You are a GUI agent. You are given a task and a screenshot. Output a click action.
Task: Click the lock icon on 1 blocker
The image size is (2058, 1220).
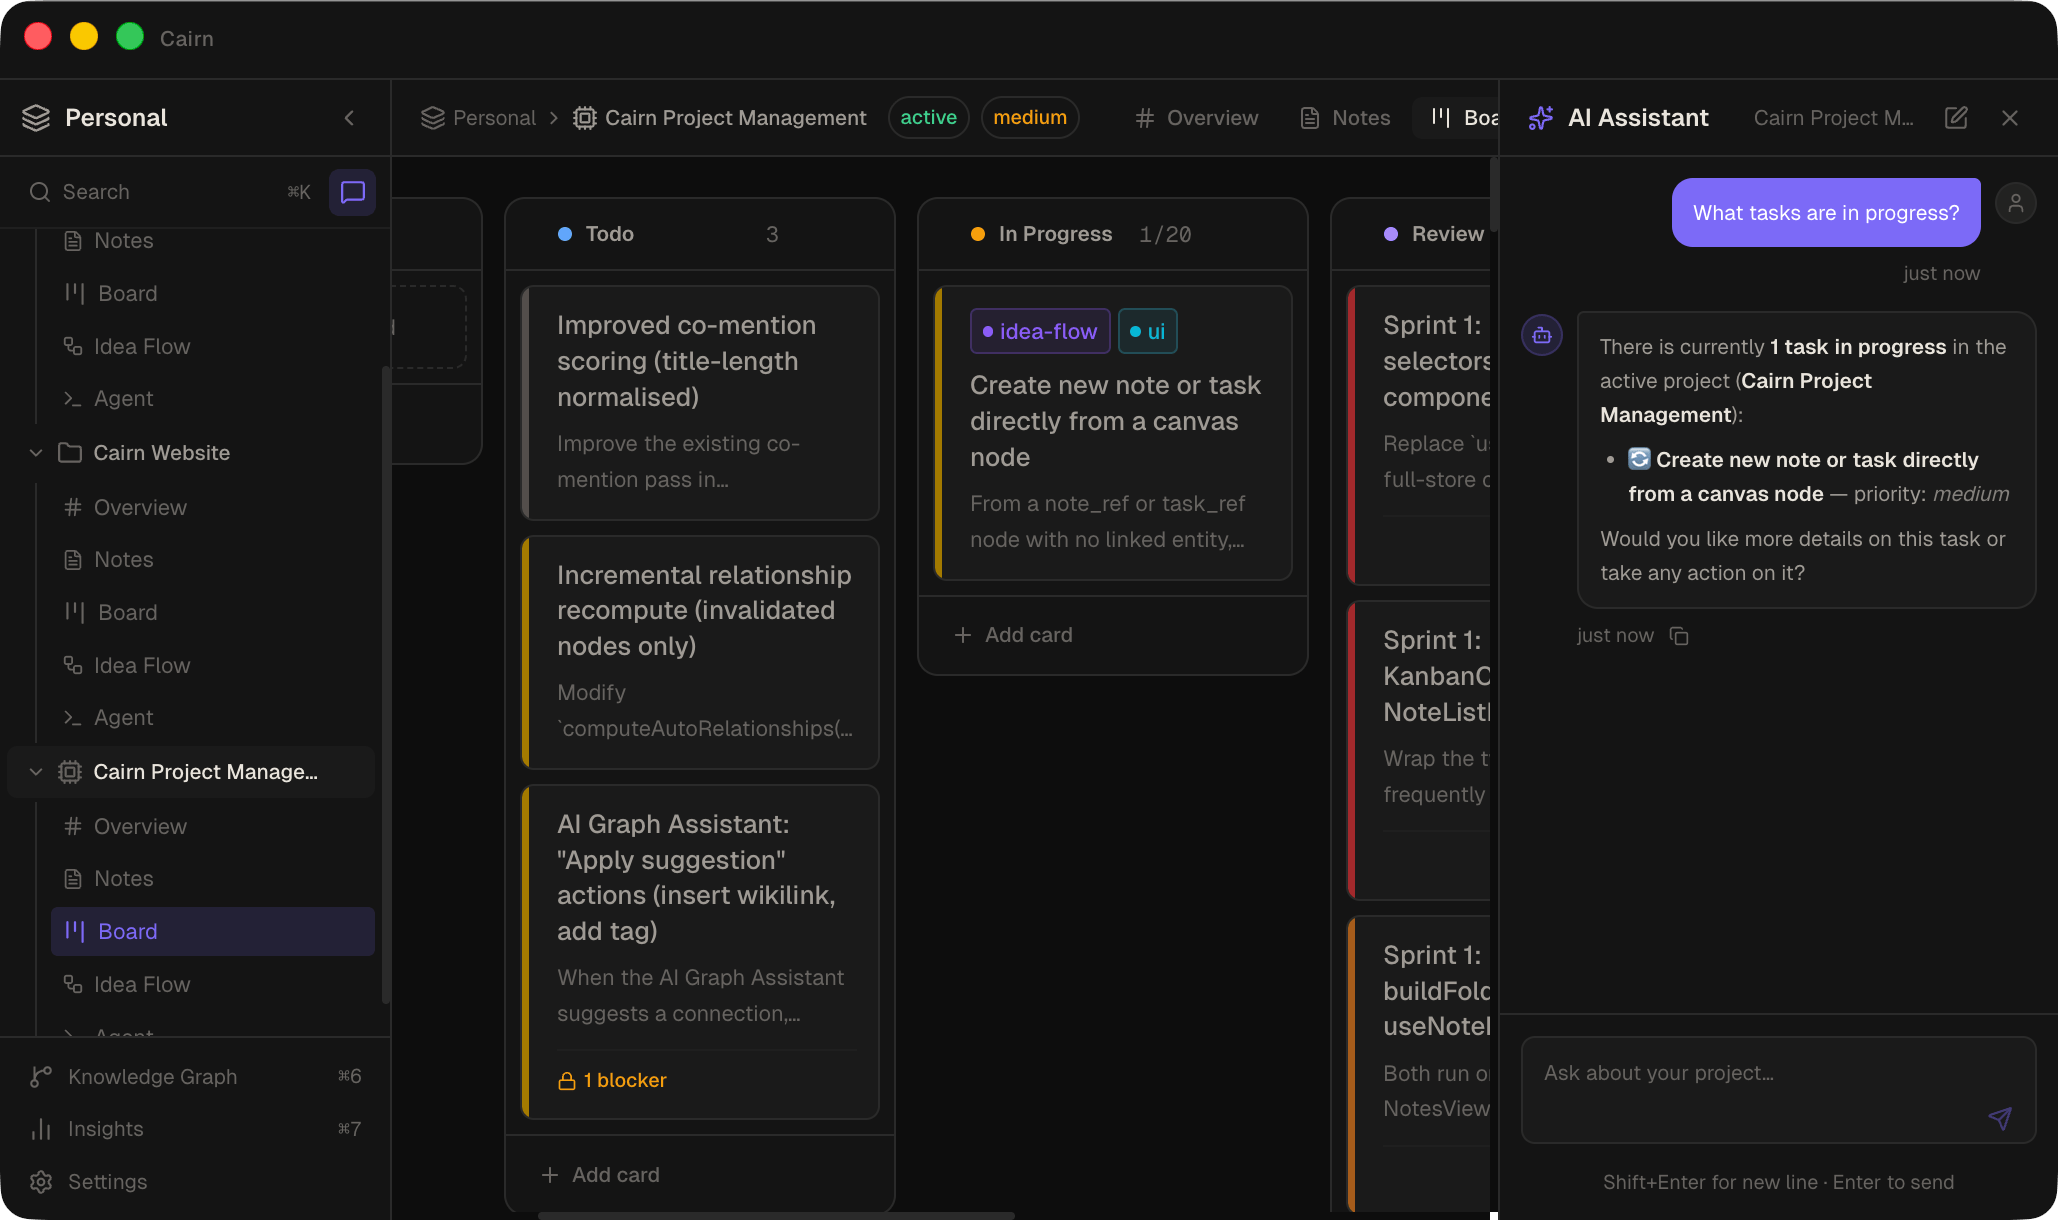pyautogui.click(x=567, y=1081)
